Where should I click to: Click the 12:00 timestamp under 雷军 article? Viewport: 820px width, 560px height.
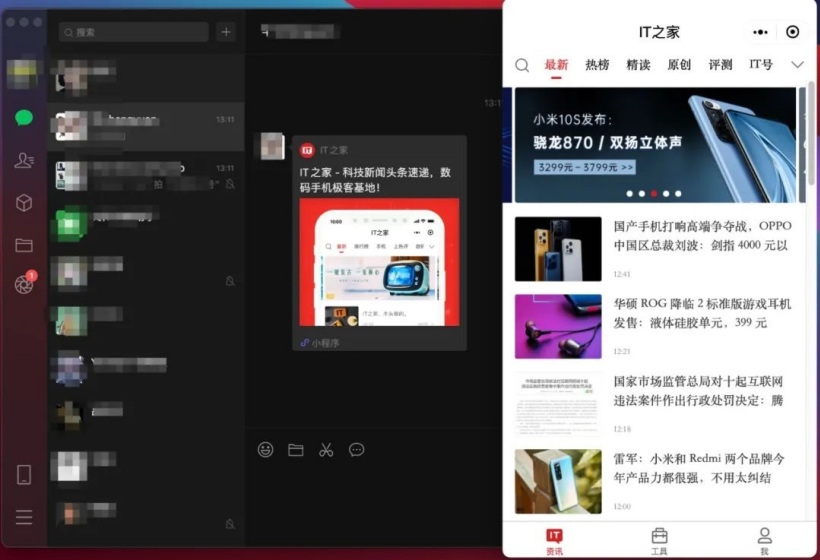pyautogui.click(x=622, y=506)
